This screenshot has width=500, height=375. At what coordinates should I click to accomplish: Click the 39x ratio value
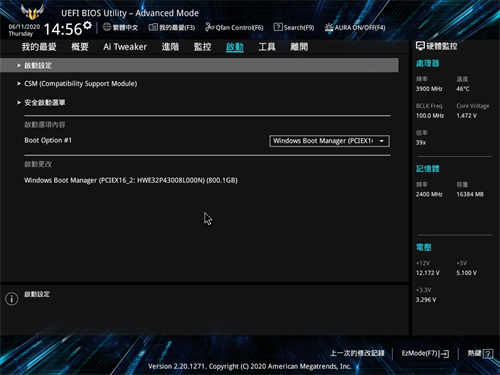pyautogui.click(x=421, y=143)
